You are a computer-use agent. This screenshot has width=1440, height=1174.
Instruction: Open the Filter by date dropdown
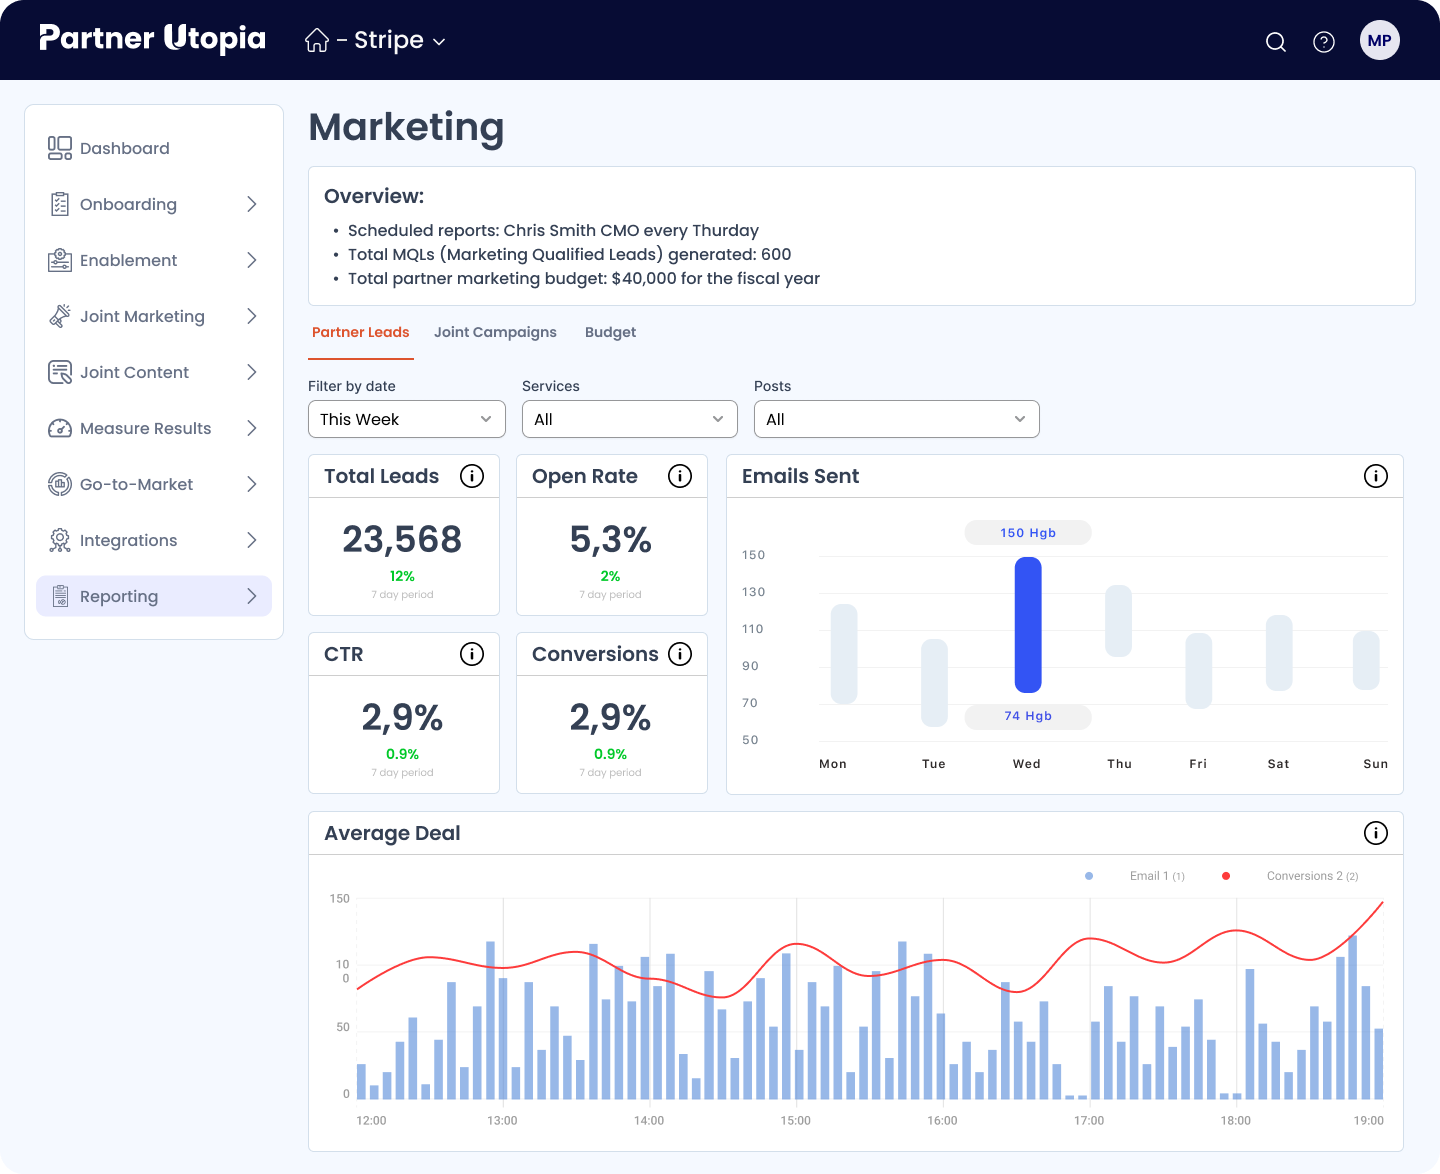tap(406, 419)
